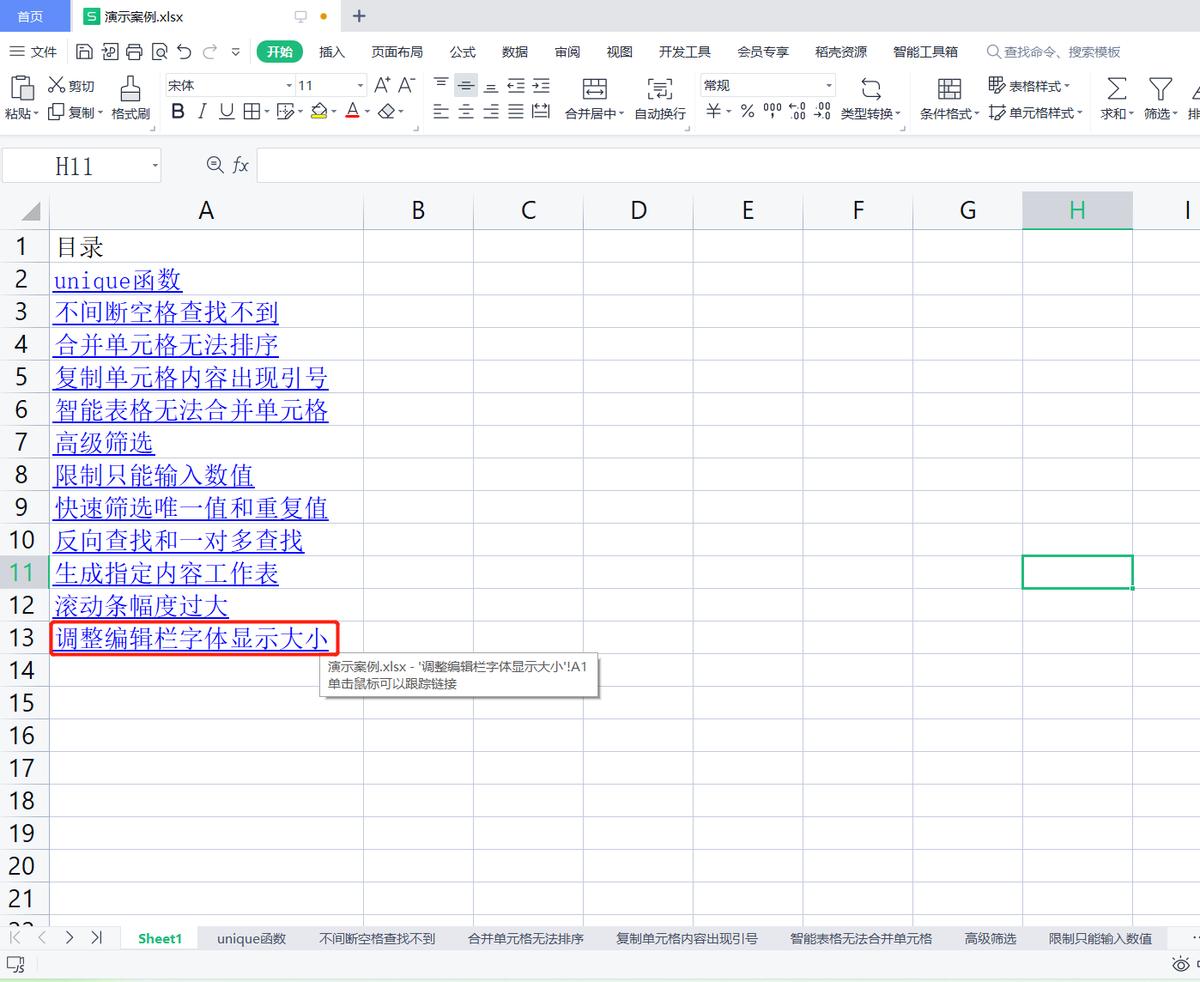
Task: Open the 'unique函数' sheet tab
Action: 251,938
